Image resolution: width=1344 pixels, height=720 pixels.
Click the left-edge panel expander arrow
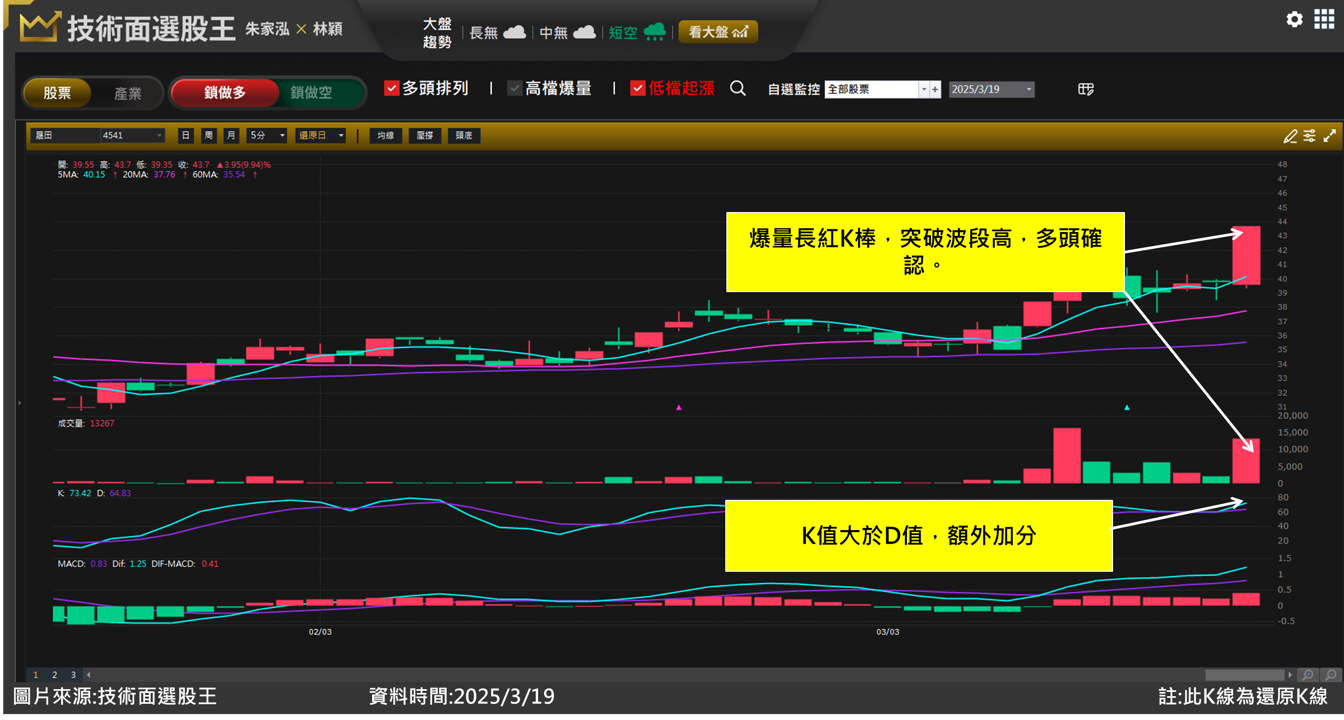coord(19,403)
